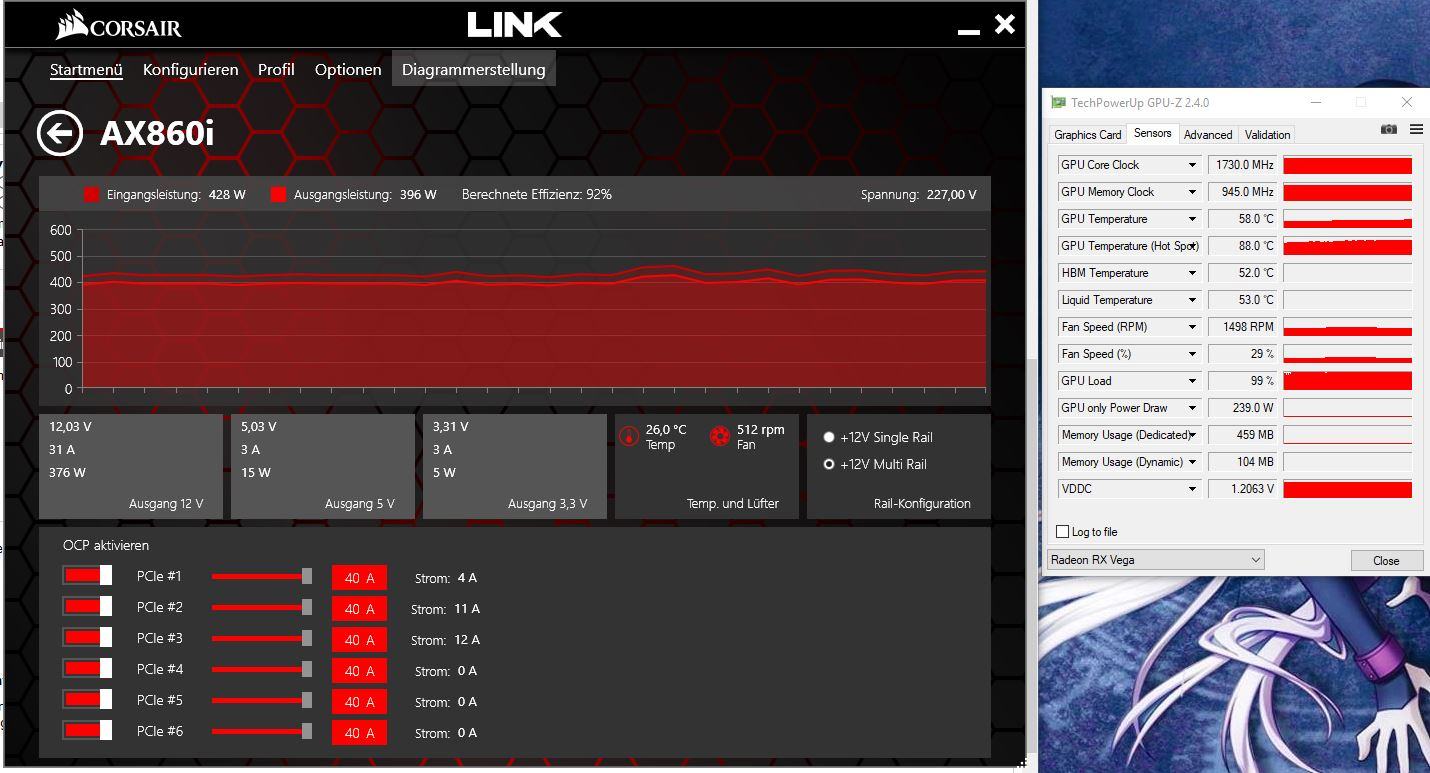Click the Ausgang 12 V panel
The width and height of the screenshot is (1430, 773).
pos(131,466)
